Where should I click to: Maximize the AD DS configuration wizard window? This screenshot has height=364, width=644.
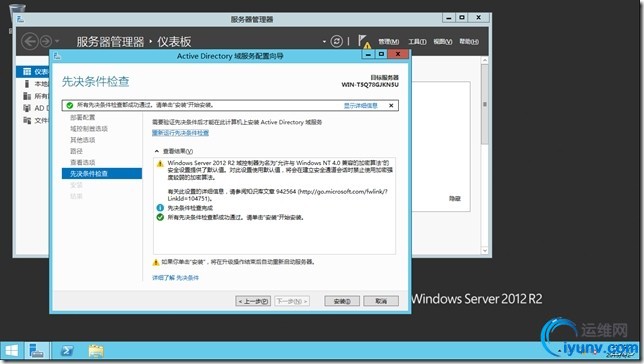point(381,54)
